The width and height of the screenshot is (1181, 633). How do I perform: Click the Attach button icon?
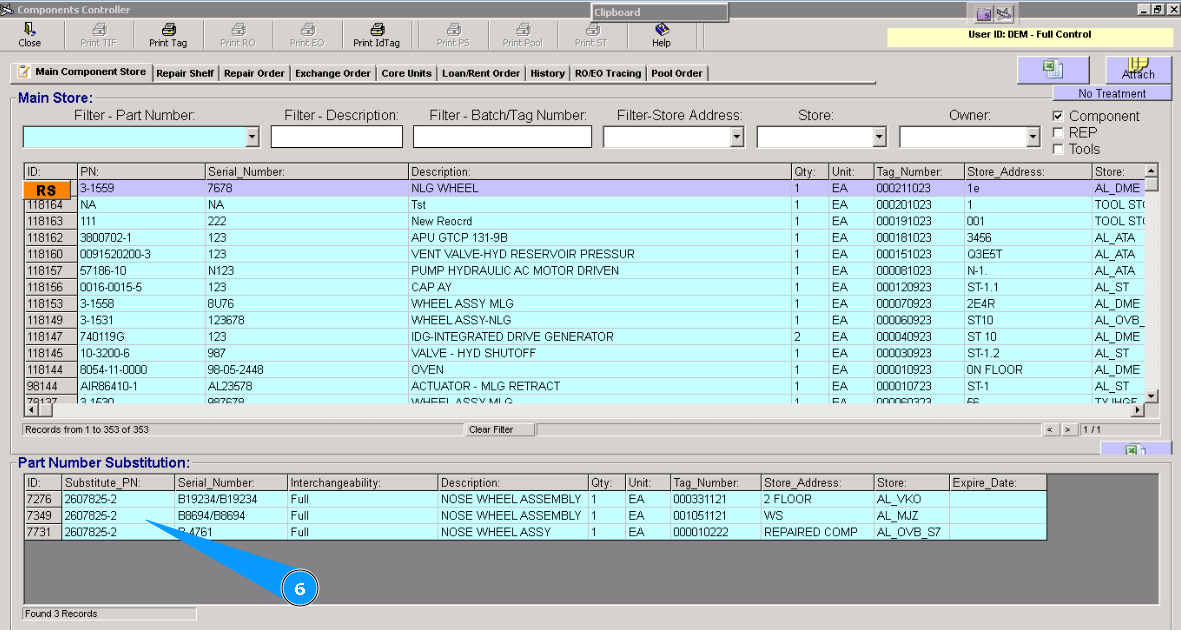click(x=1138, y=69)
